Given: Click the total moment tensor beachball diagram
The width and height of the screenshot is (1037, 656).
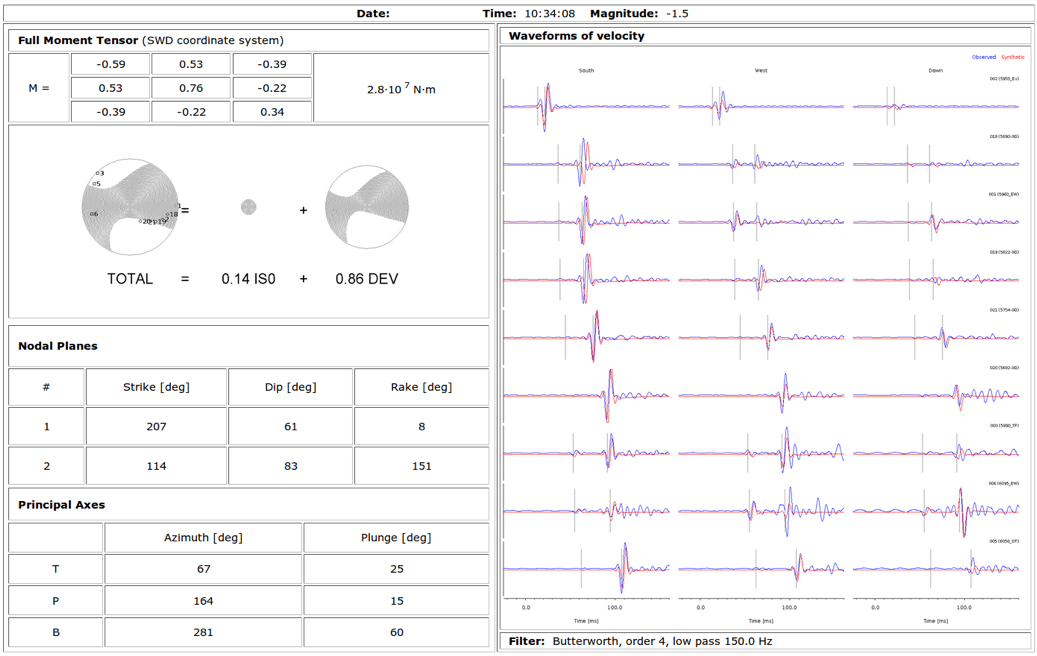Looking at the screenshot, I should coord(130,206).
